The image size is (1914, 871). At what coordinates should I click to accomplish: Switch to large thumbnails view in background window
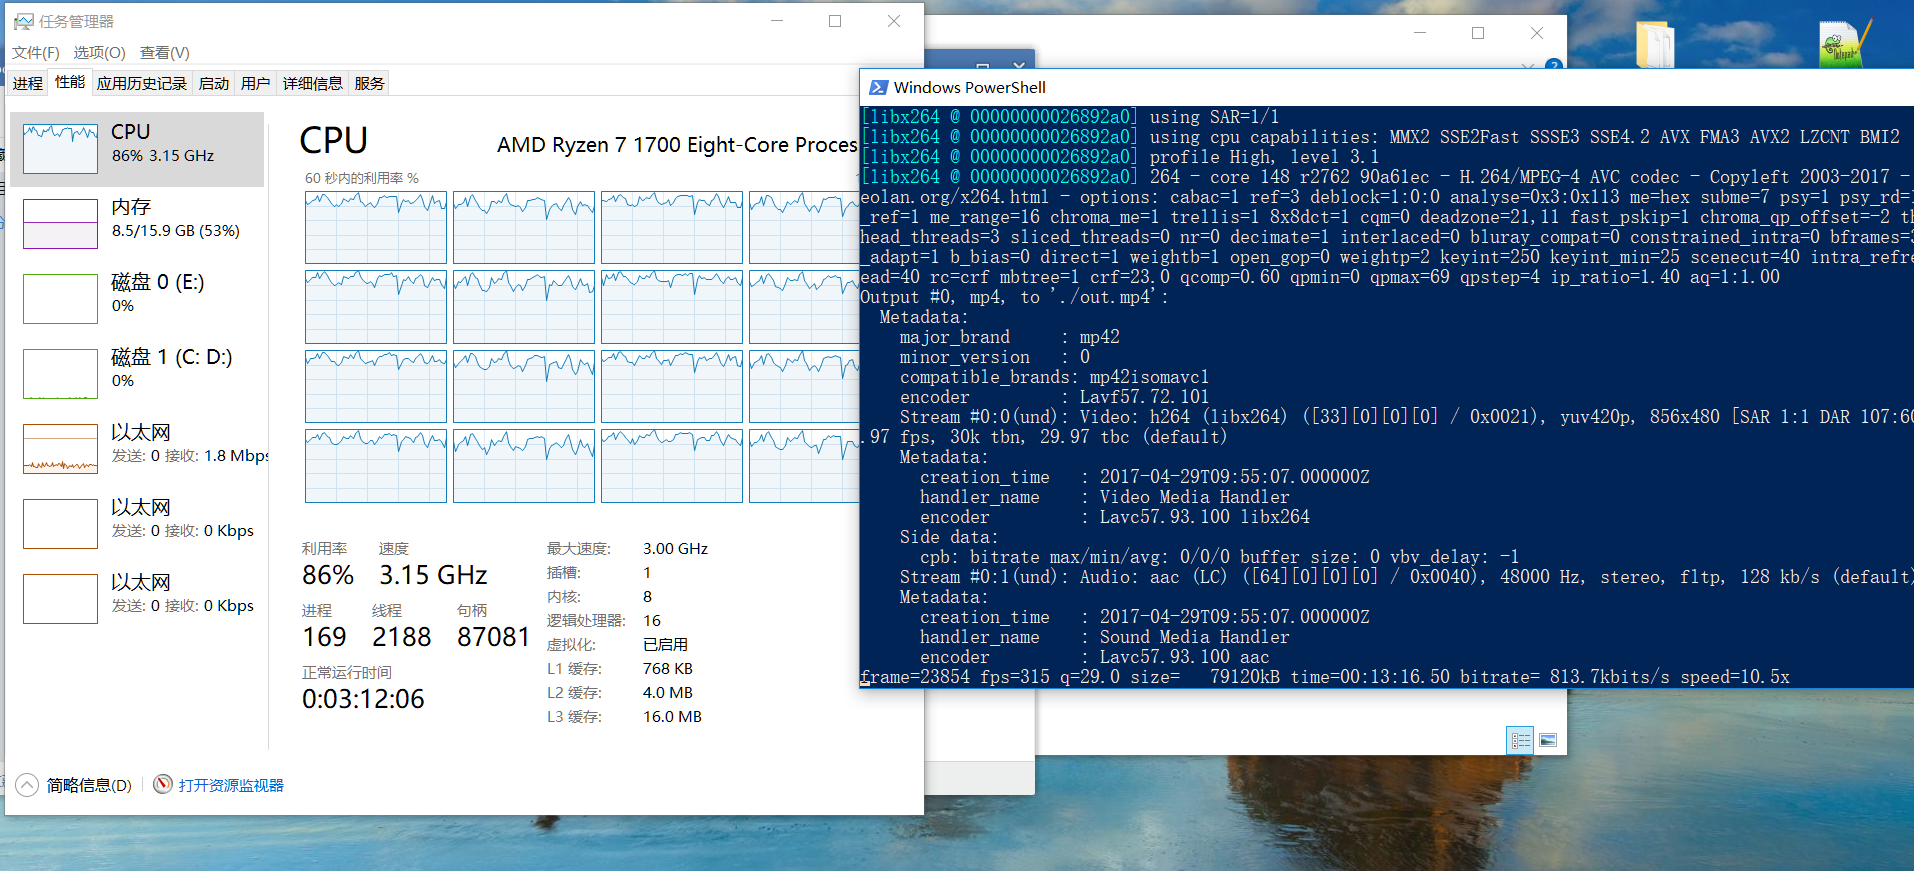(x=1548, y=740)
